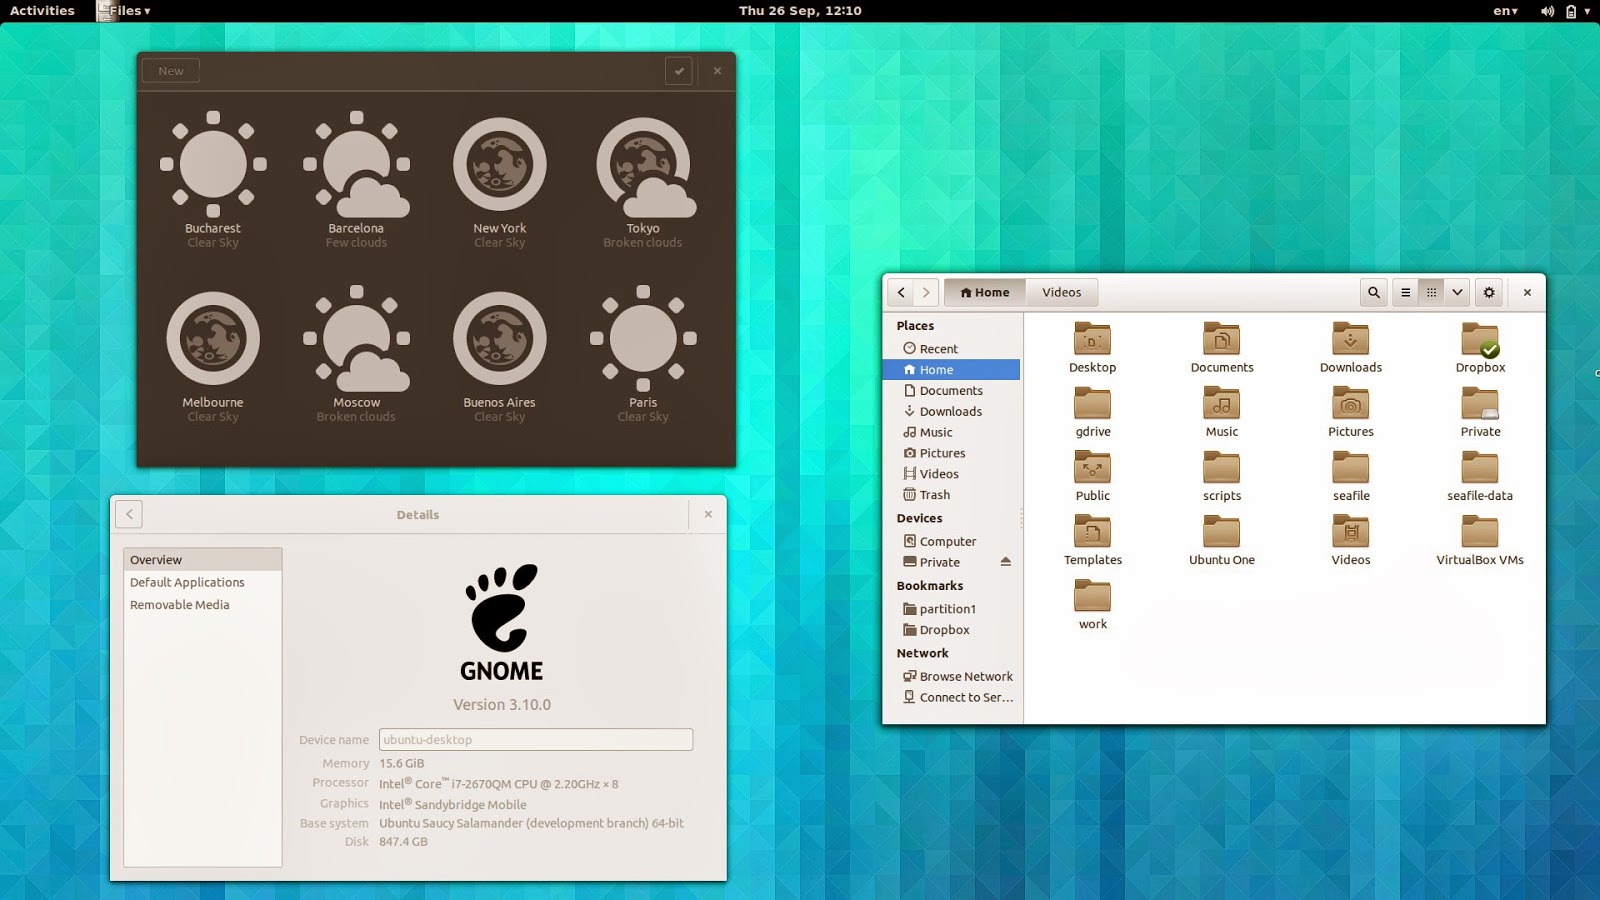Select Removable Media in Details sidebar
1600x900 pixels.
coord(180,605)
